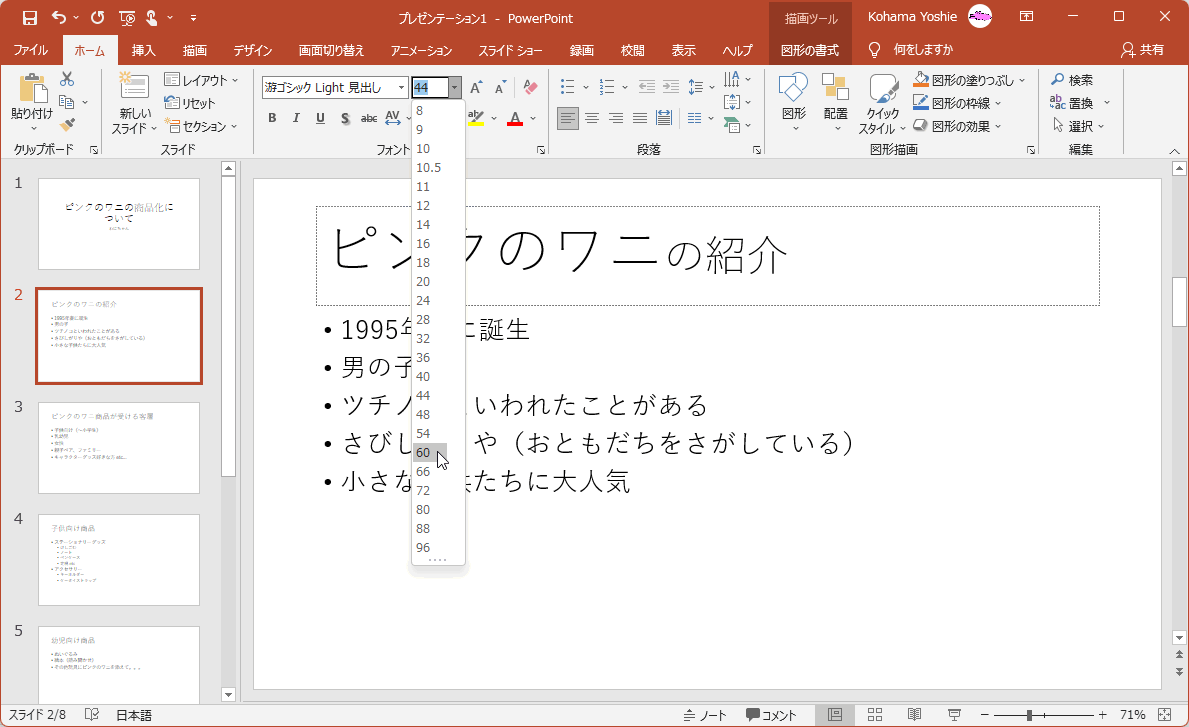Image resolution: width=1189 pixels, height=727 pixels.
Task: Clear all formatting with the eraser icon
Action: tap(530, 88)
